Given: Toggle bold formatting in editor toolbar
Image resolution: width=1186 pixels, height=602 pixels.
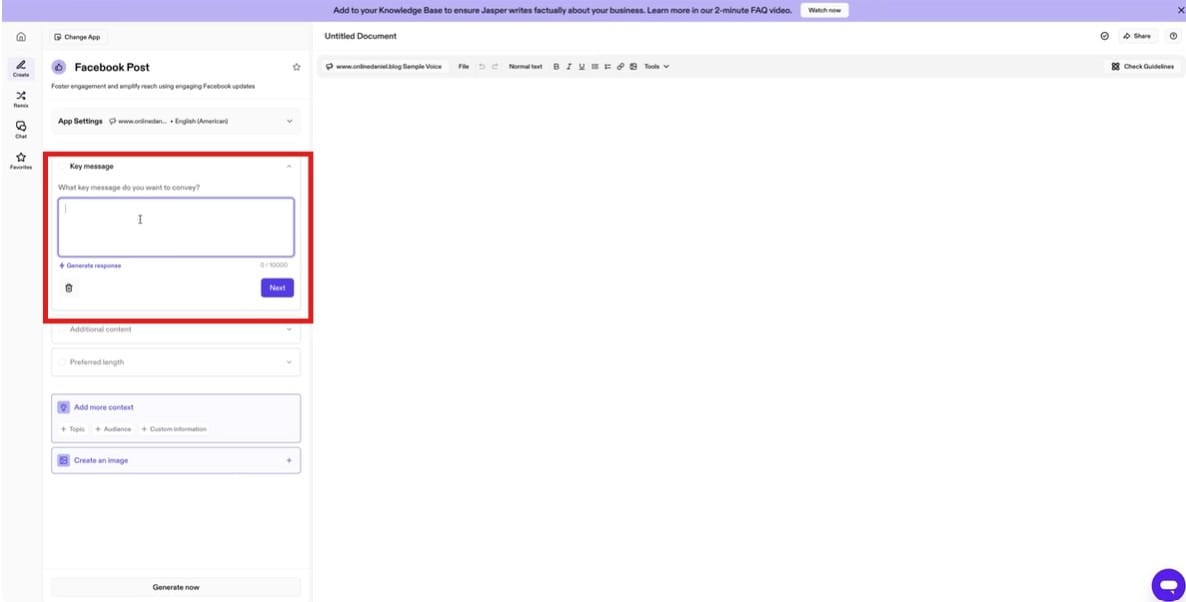Looking at the screenshot, I should point(556,67).
